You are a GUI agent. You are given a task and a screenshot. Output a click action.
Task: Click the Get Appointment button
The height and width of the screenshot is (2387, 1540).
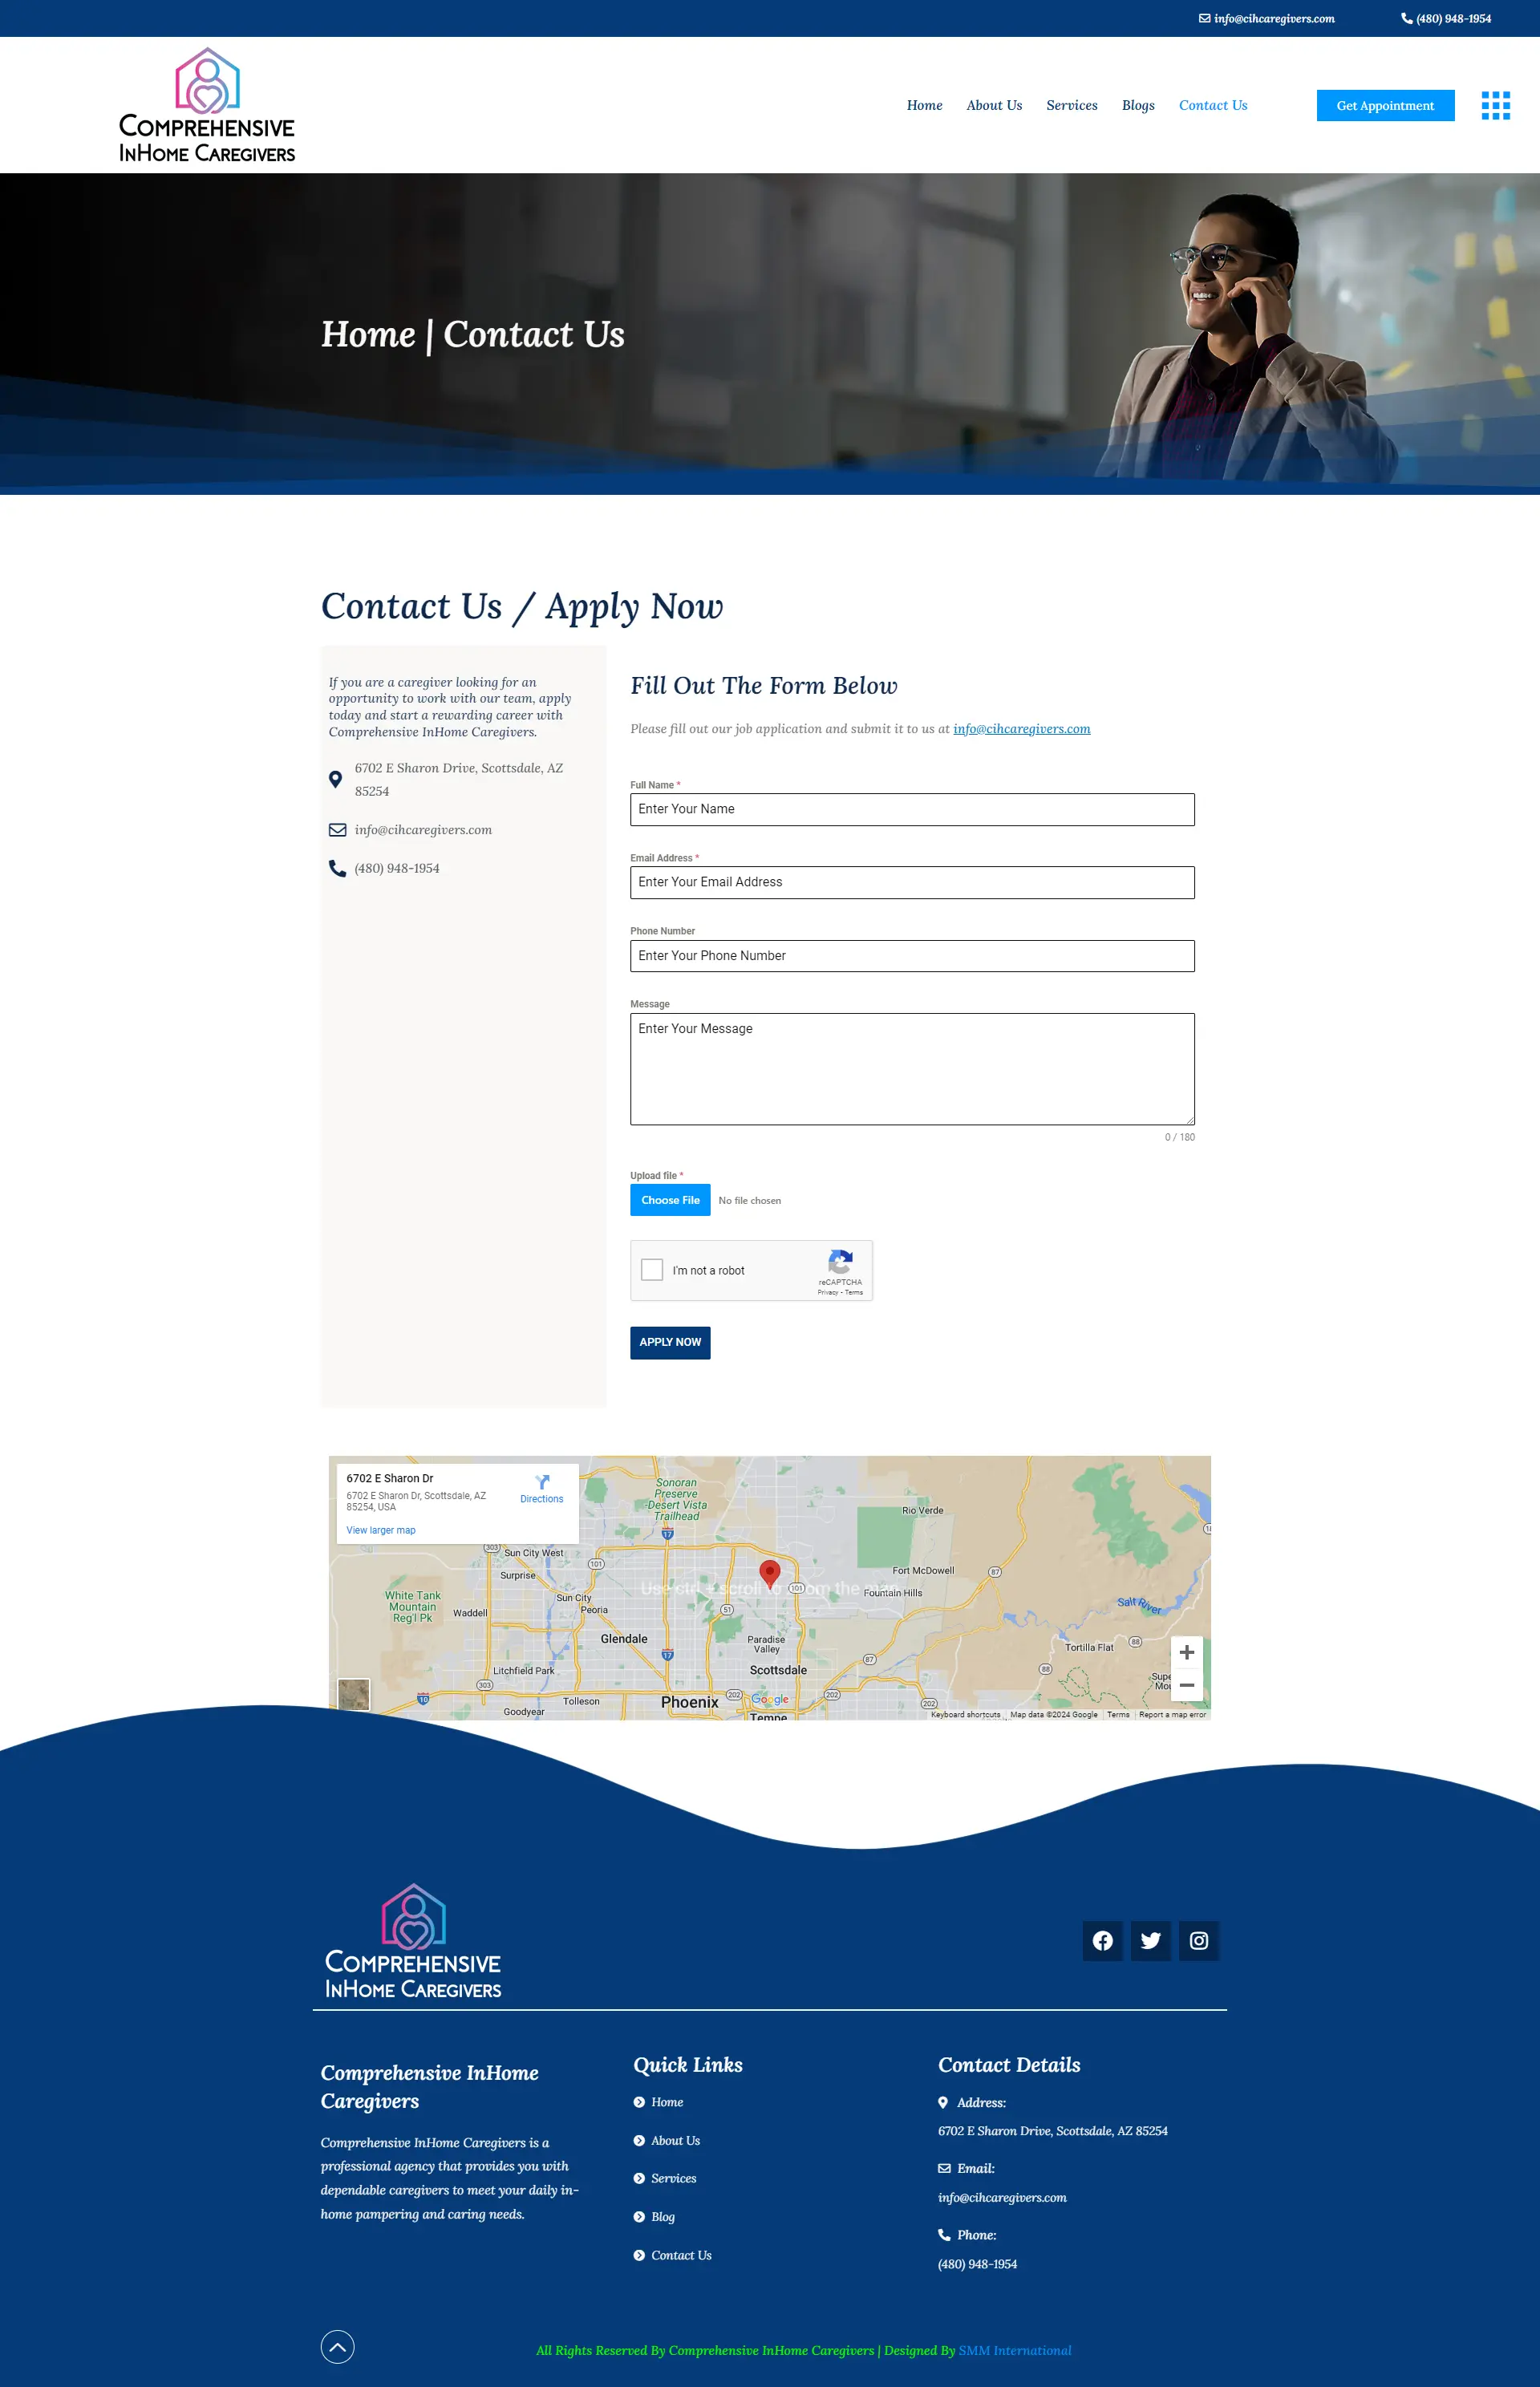1385,104
